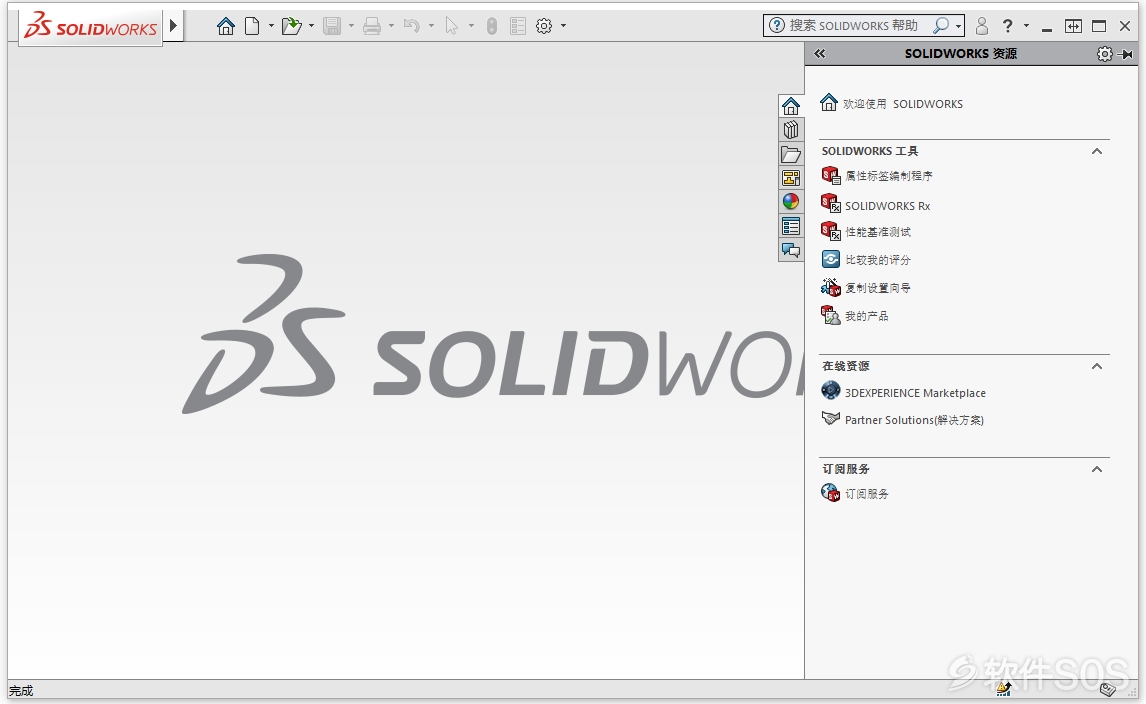
Task: Select the SOLIDWORKS Resources home tab
Action: pos(791,106)
